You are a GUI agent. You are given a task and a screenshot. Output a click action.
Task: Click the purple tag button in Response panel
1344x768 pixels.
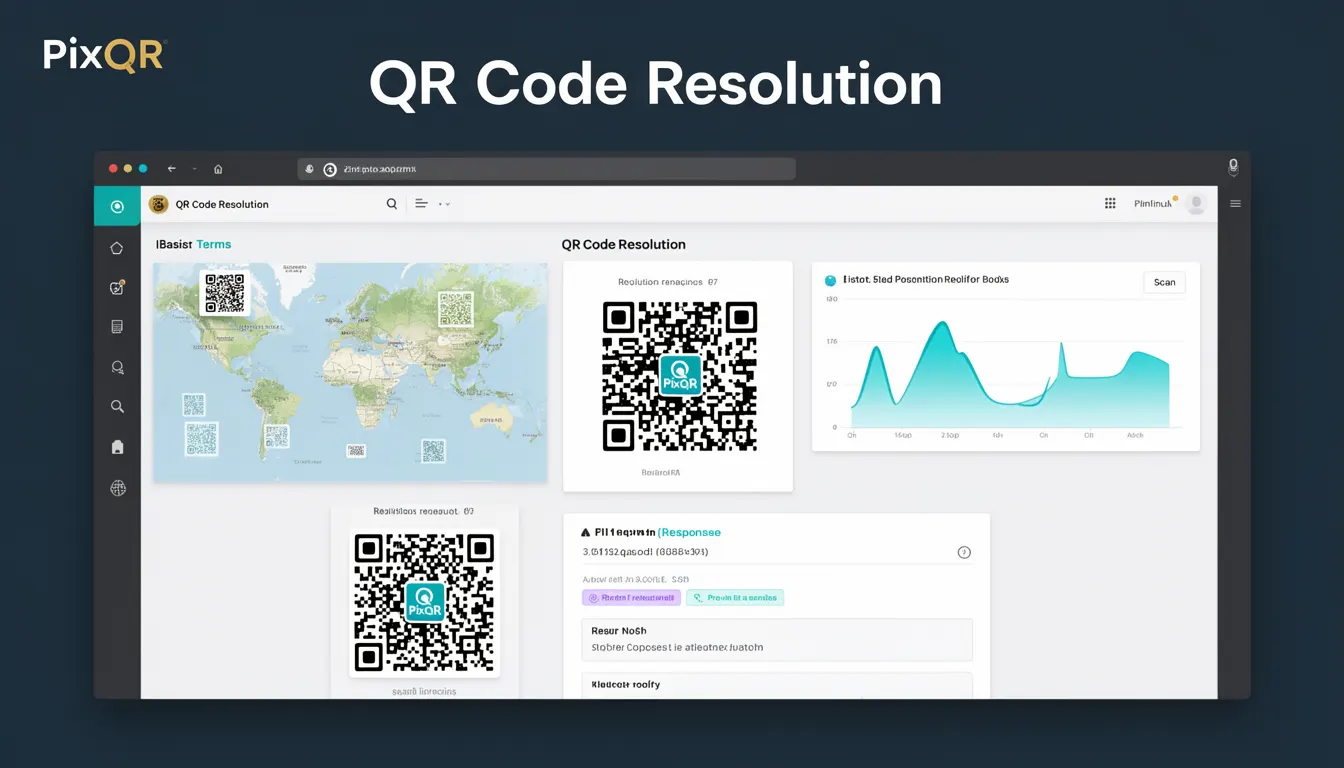631,598
